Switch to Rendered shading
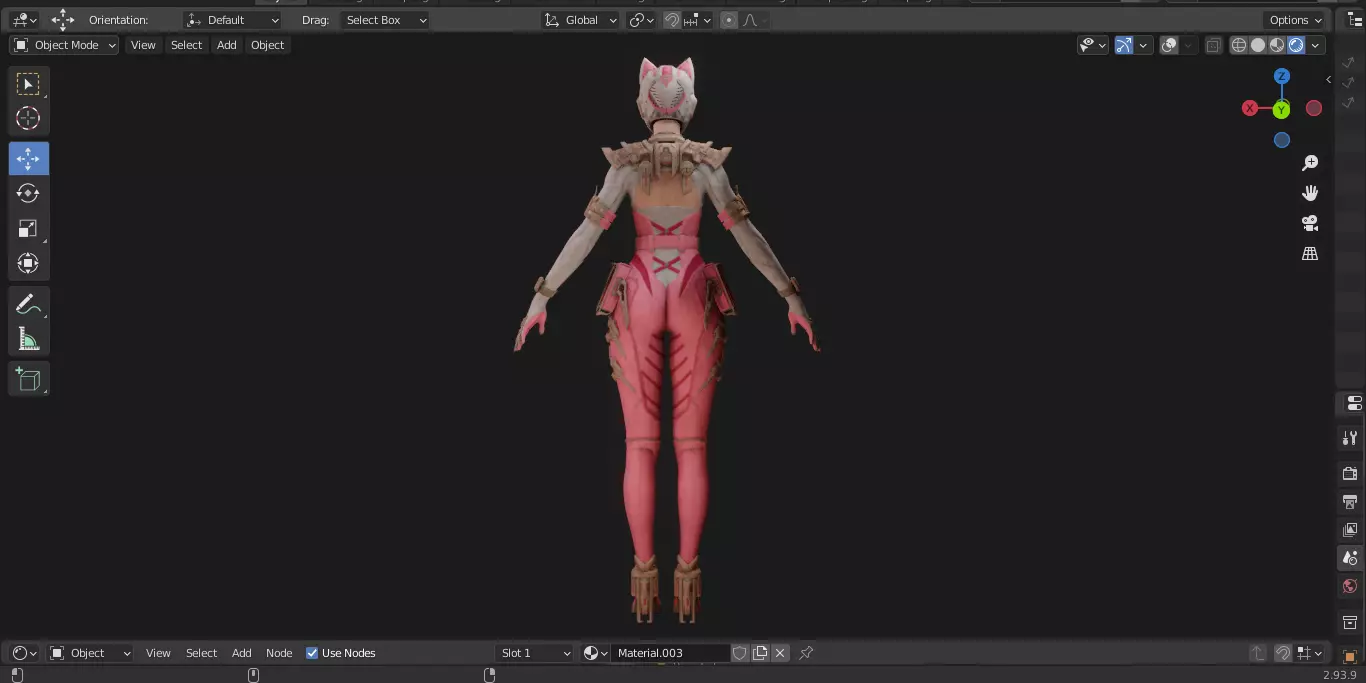The width and height of the screenshot is (1366, 683). 1296,45
